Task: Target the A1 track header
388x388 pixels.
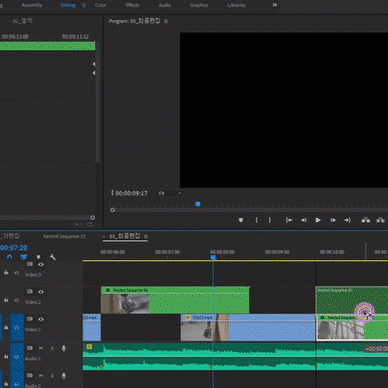Action: 17,356
